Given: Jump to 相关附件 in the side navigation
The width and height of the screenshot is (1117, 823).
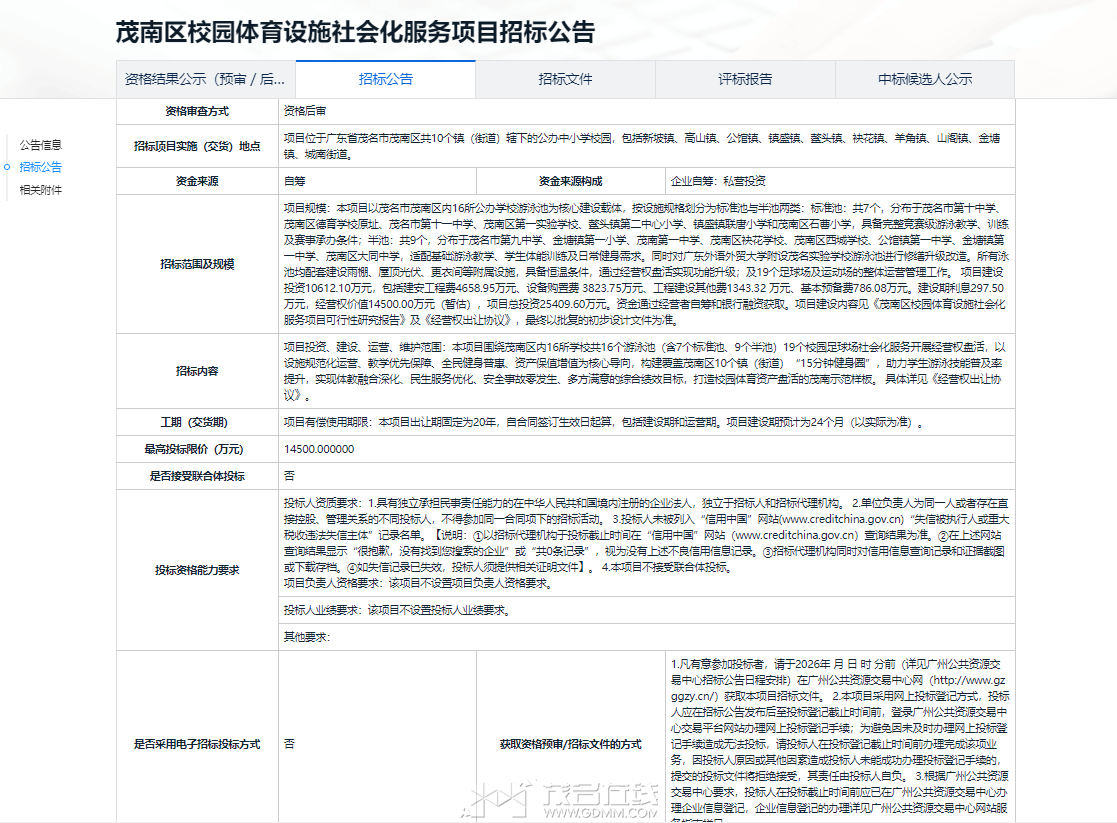Looking at the screenshot, I should click(41, 190).
